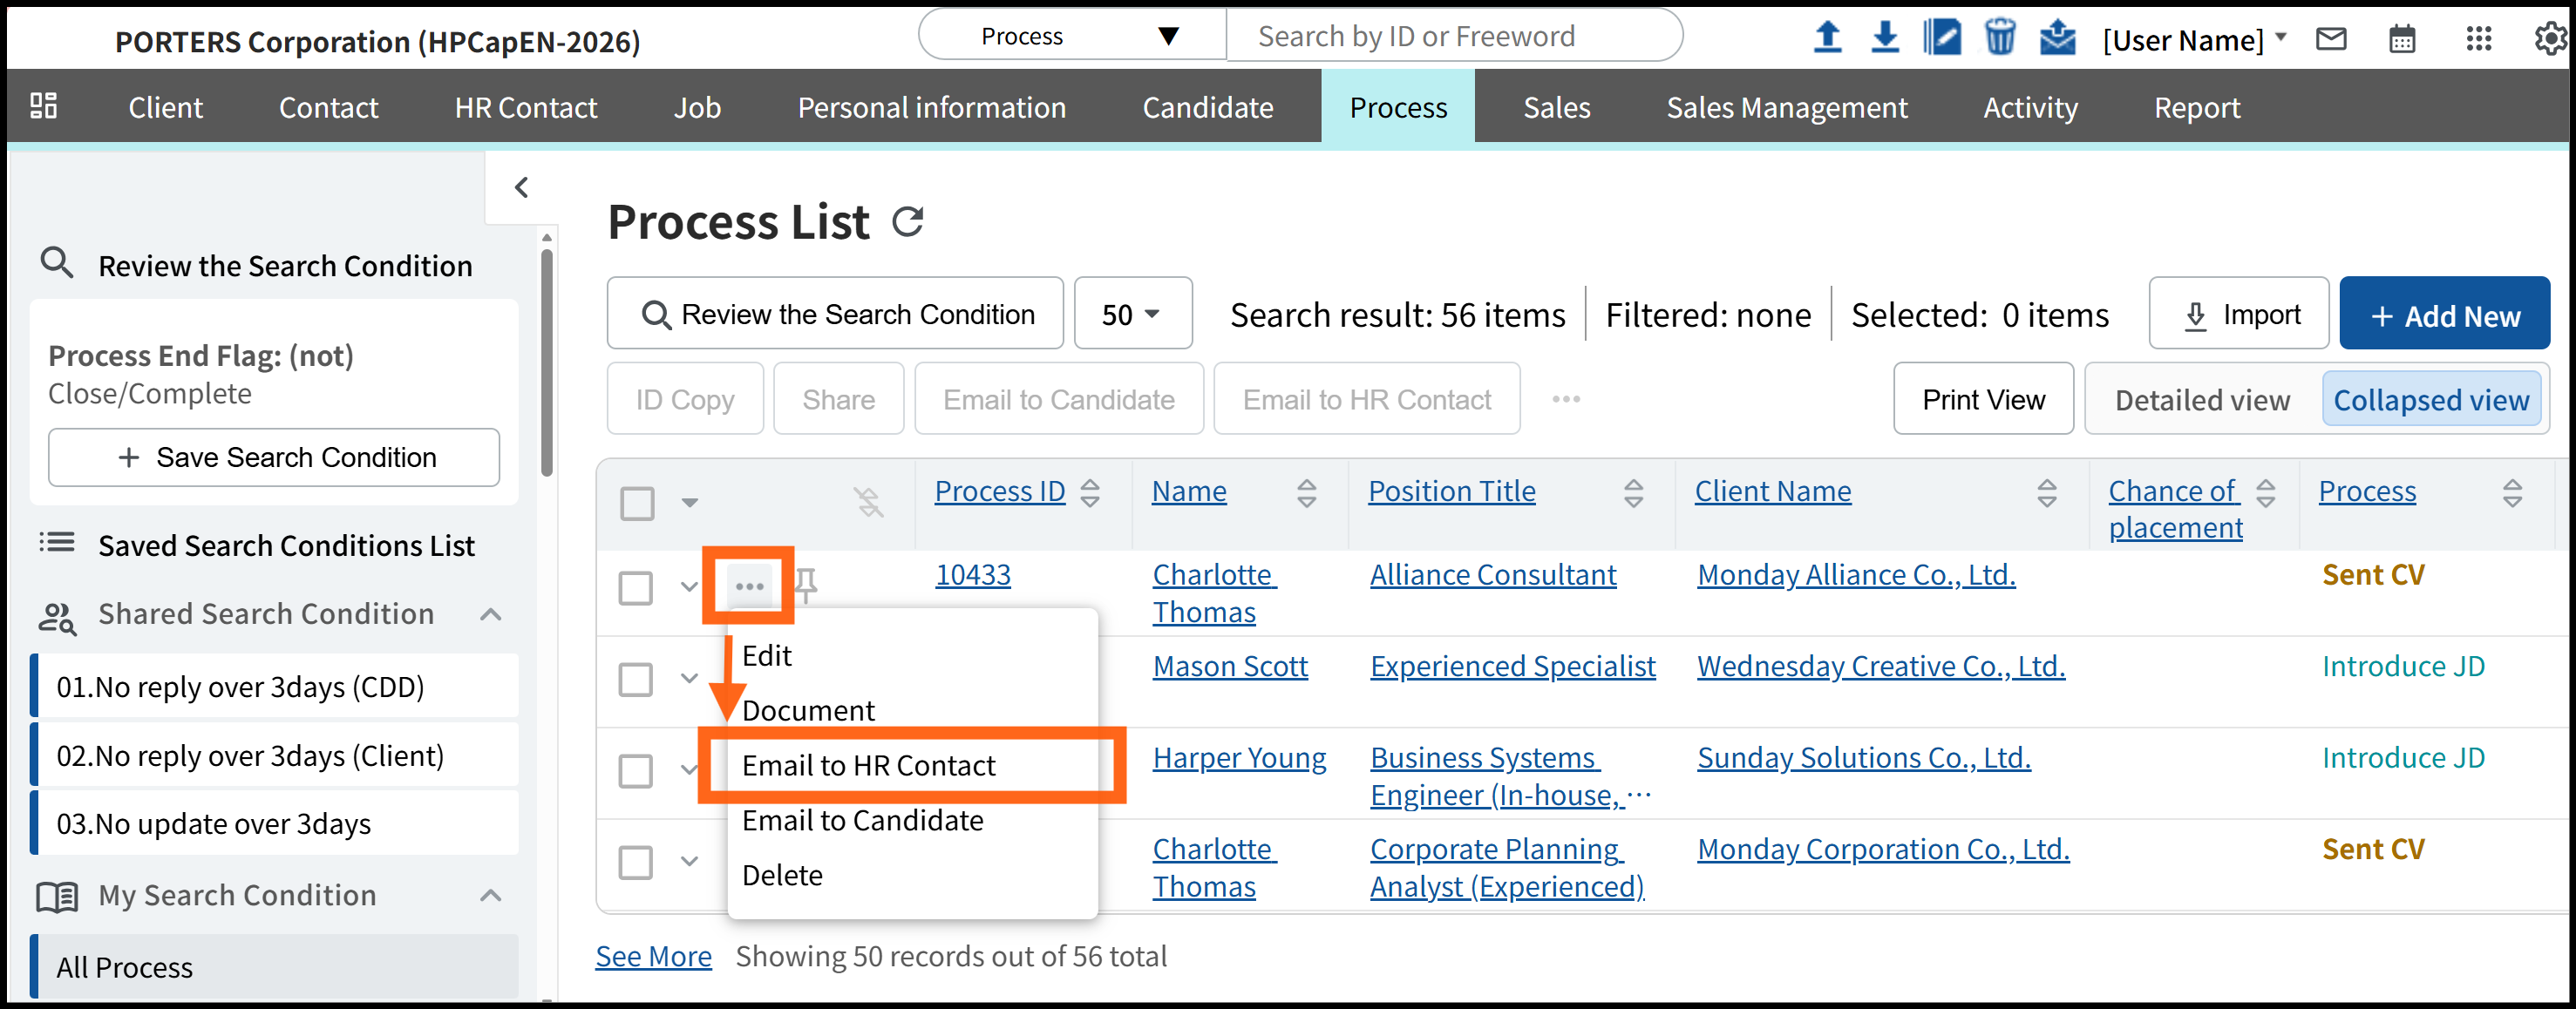Open the Process search type dropdown
This screenshot has width=2576, height=1009.
[1071, 36]
